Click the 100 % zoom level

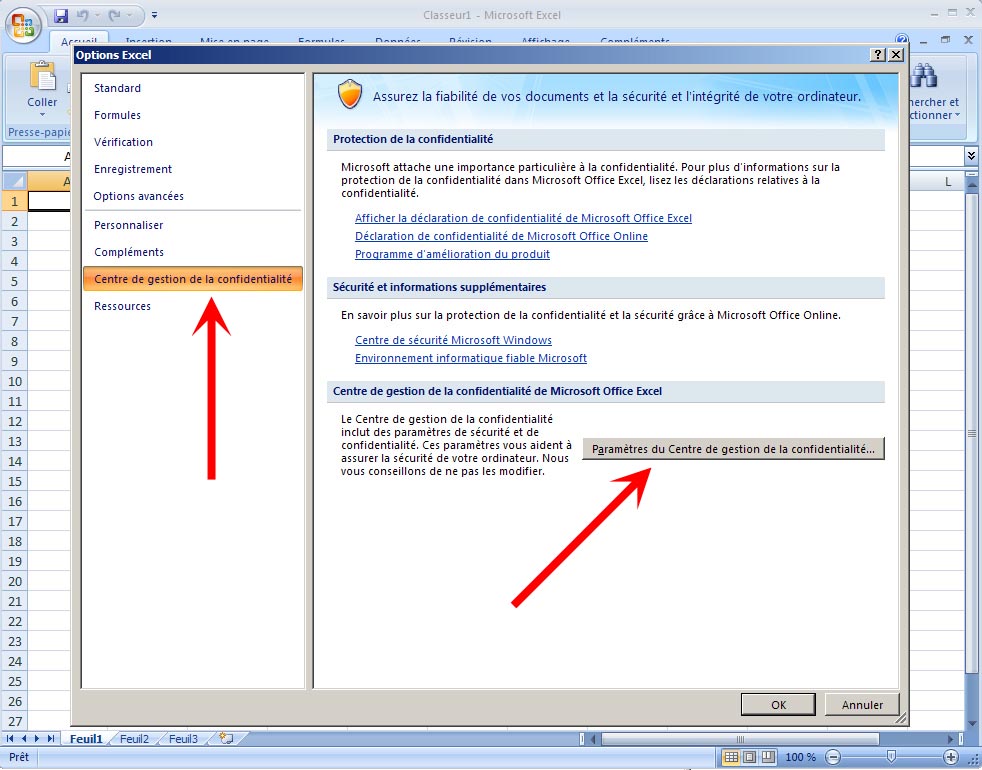tap(800, 757)
